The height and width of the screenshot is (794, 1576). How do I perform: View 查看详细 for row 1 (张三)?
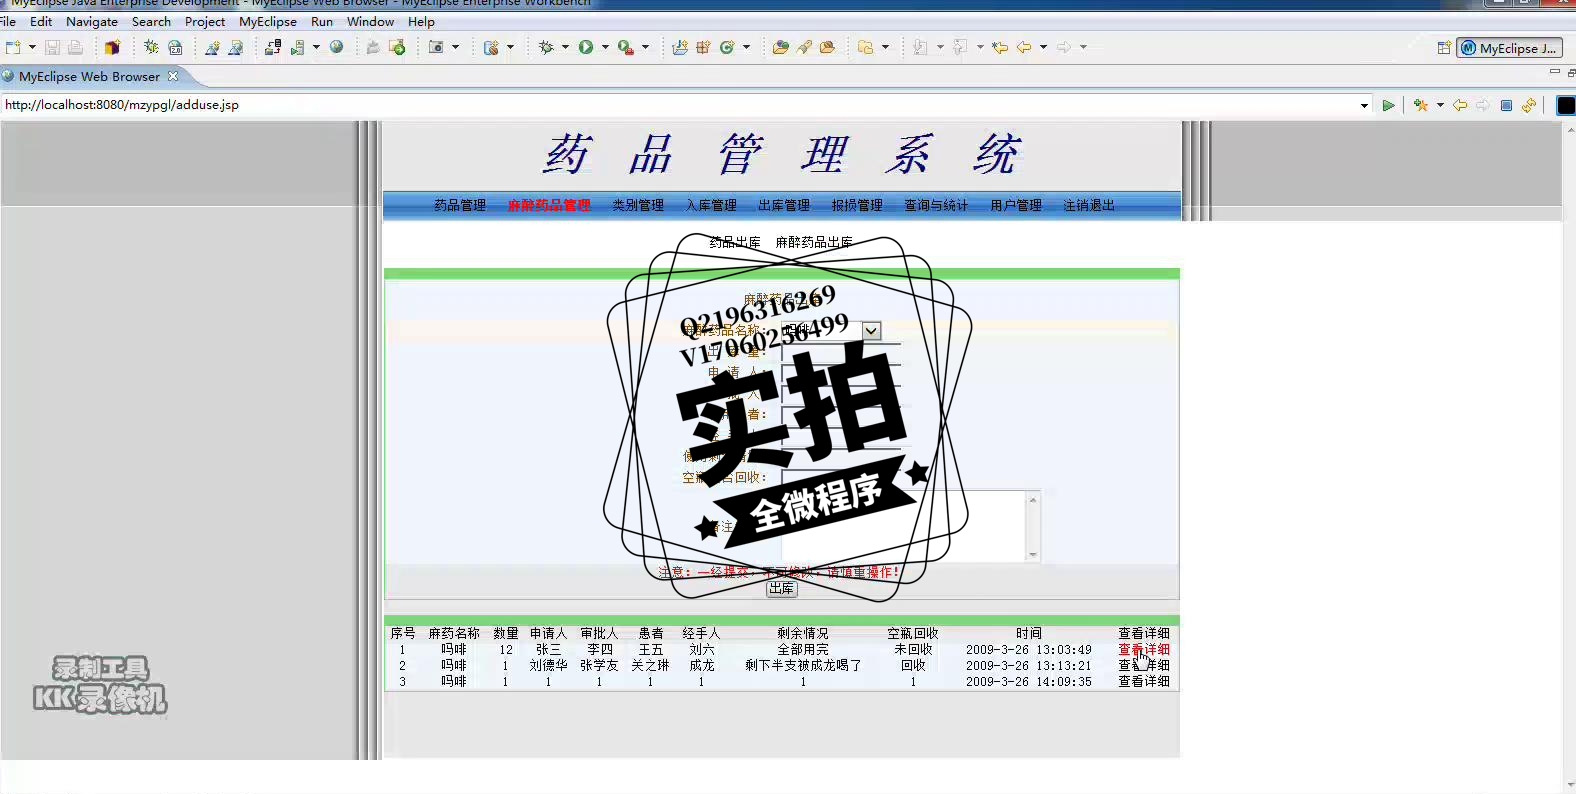1144,649
